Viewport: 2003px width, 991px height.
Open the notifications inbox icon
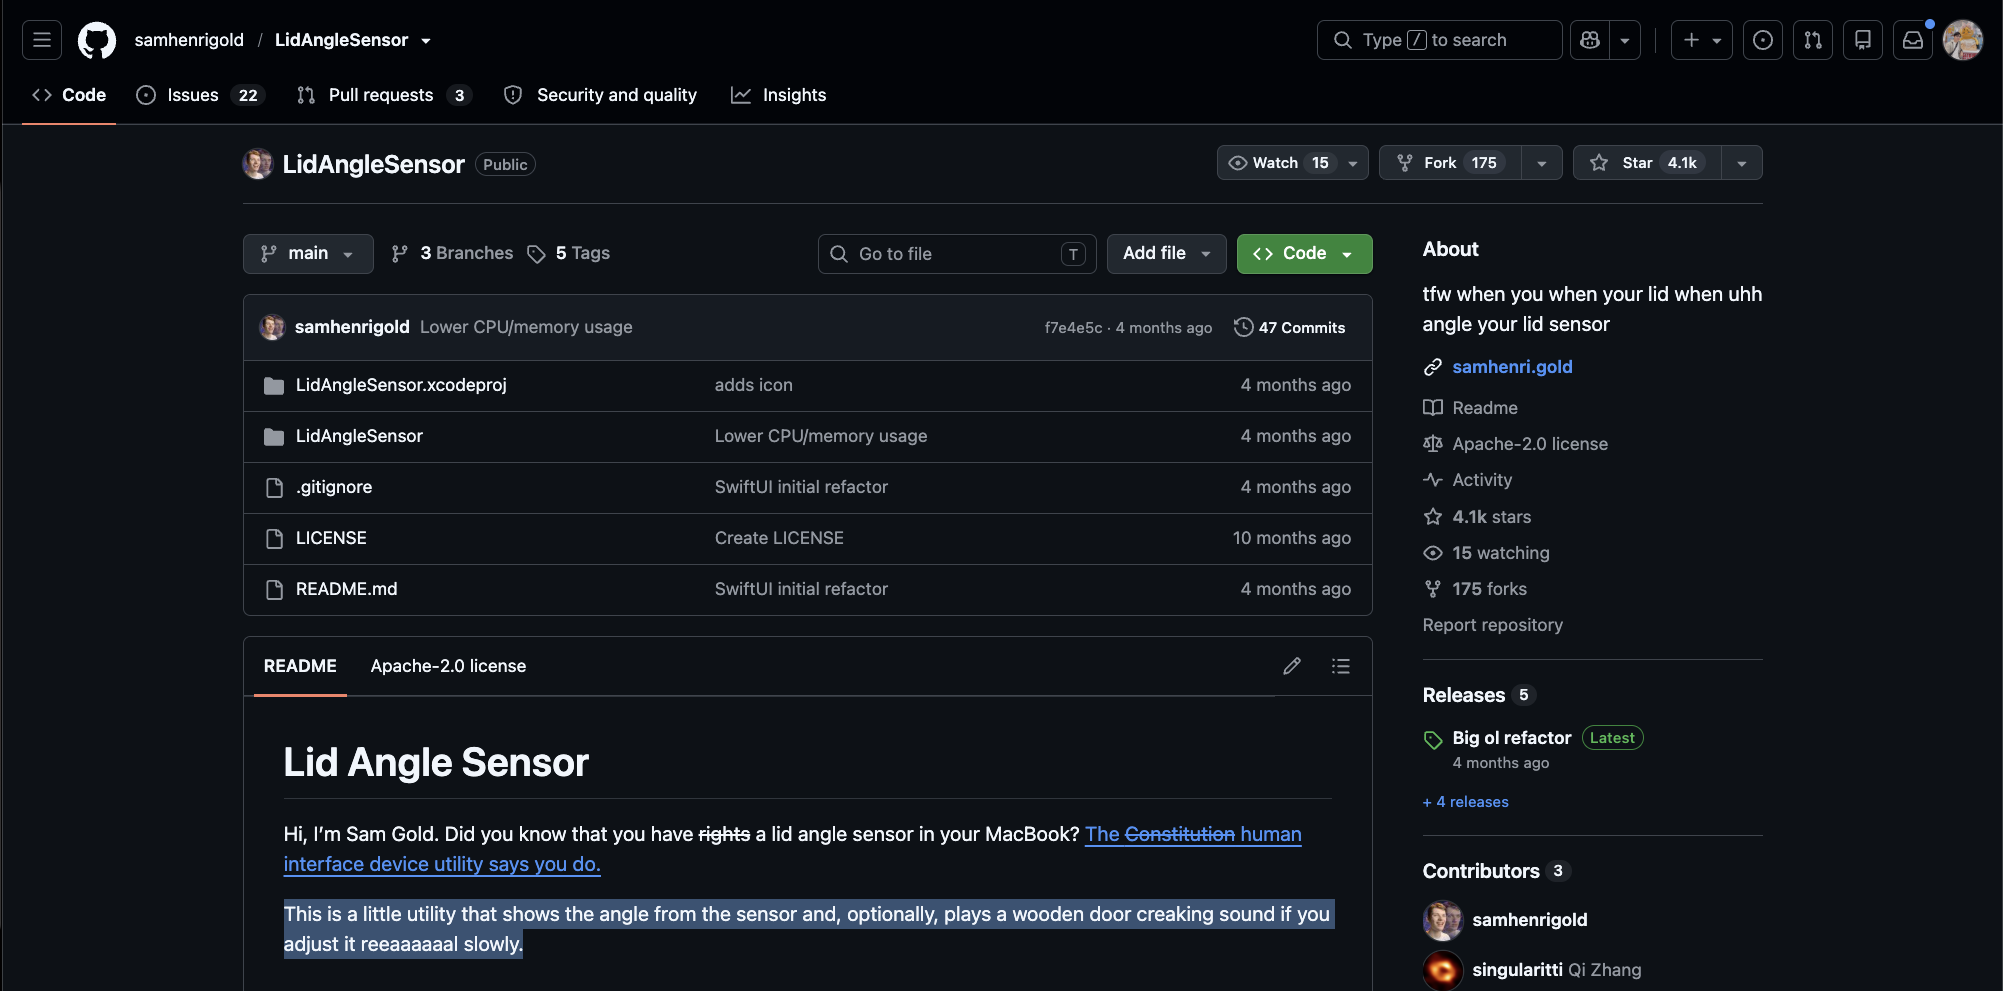point(1913,40)
